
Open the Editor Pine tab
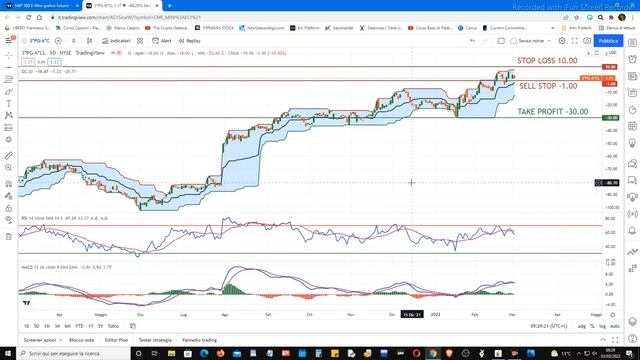(x=116, y=340)
